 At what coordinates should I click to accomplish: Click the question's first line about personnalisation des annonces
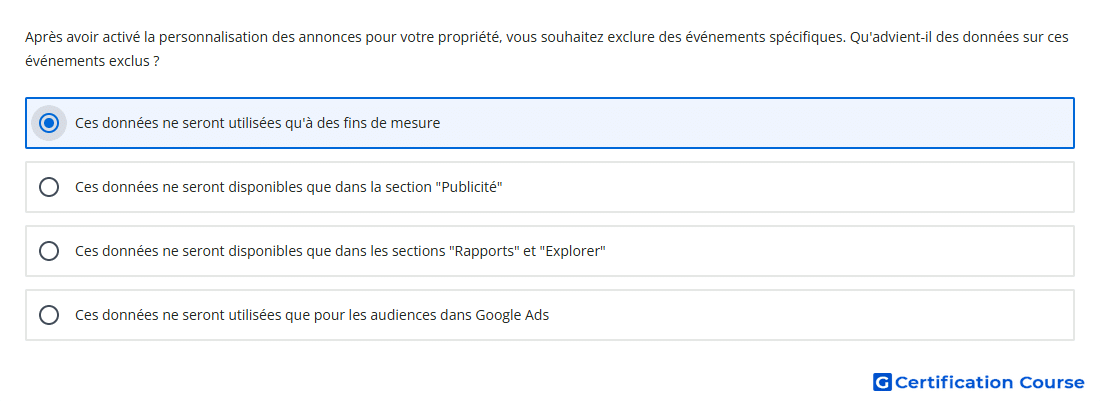pyautogui.click(x=546, y=37)
